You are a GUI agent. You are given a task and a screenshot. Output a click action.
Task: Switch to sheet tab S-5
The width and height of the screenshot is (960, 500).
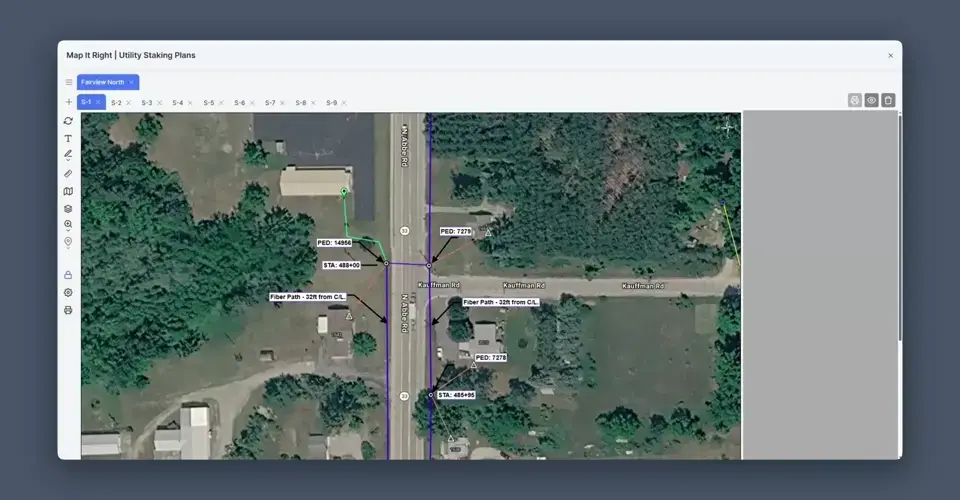tap(209, 103)
